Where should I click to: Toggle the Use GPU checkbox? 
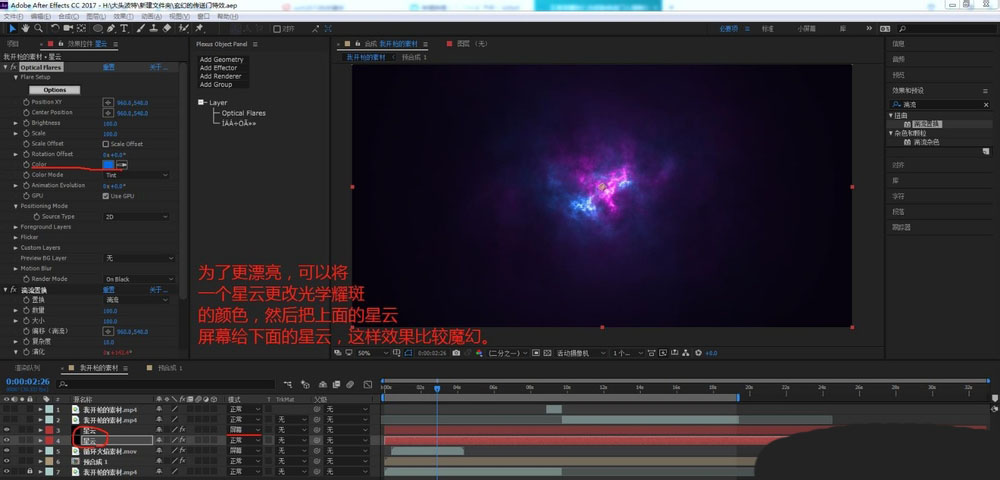click(106, 196)
